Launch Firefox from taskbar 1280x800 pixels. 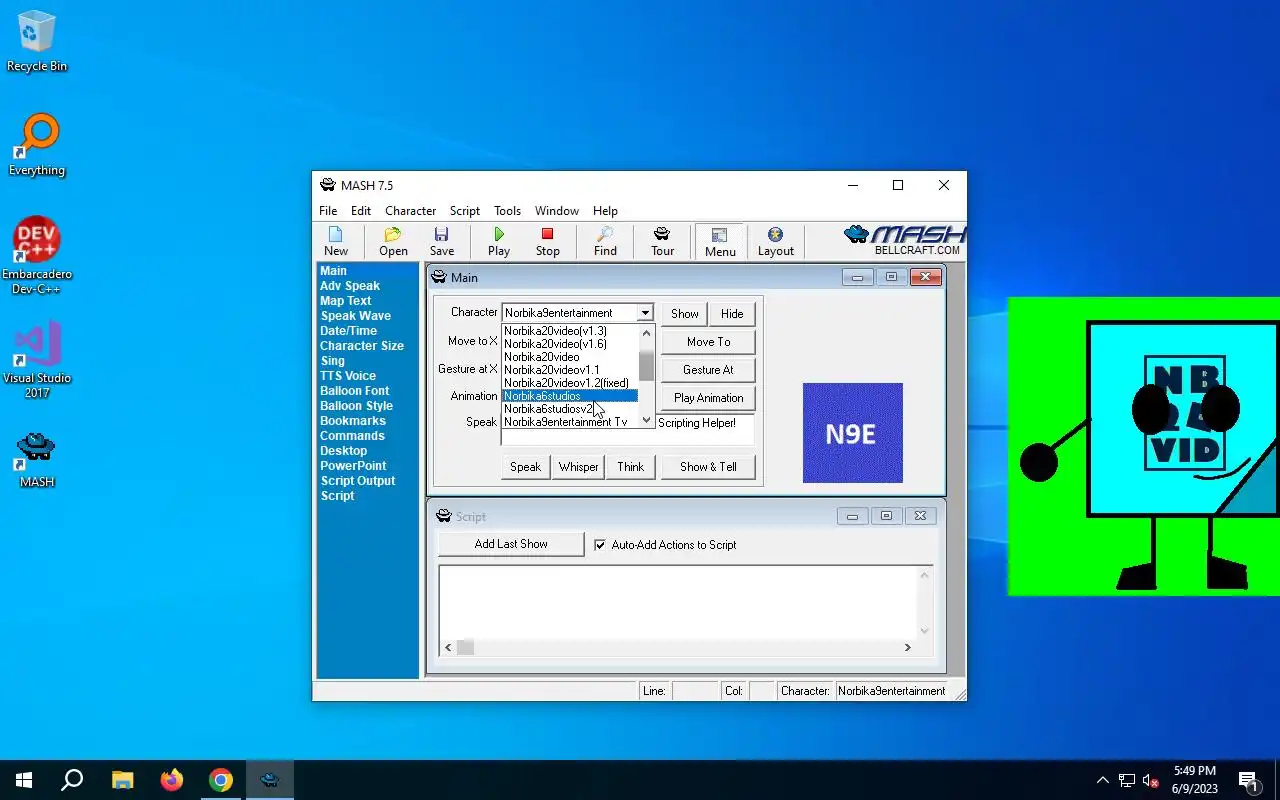click(x=172, y=780)
